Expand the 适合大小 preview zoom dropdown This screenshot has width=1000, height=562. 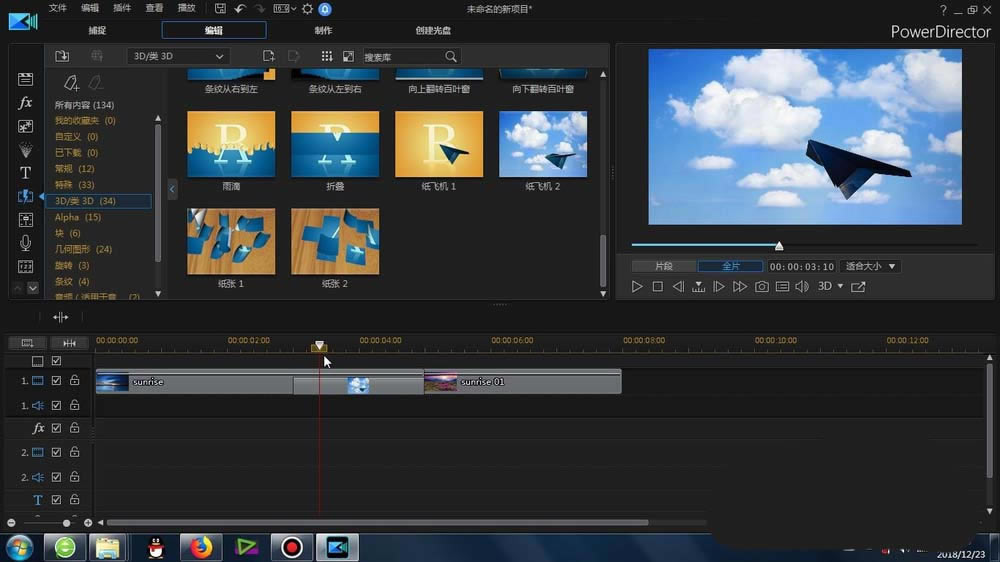(x=870, y=266)
